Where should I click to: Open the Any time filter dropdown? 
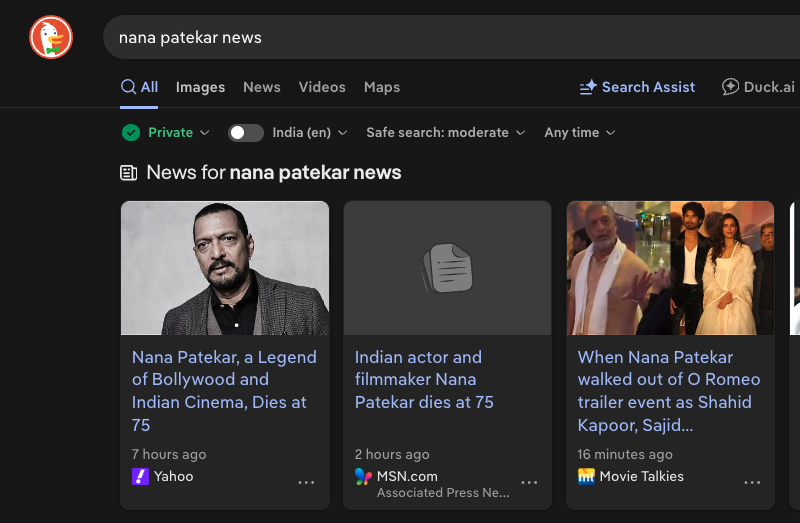[580, 133]
